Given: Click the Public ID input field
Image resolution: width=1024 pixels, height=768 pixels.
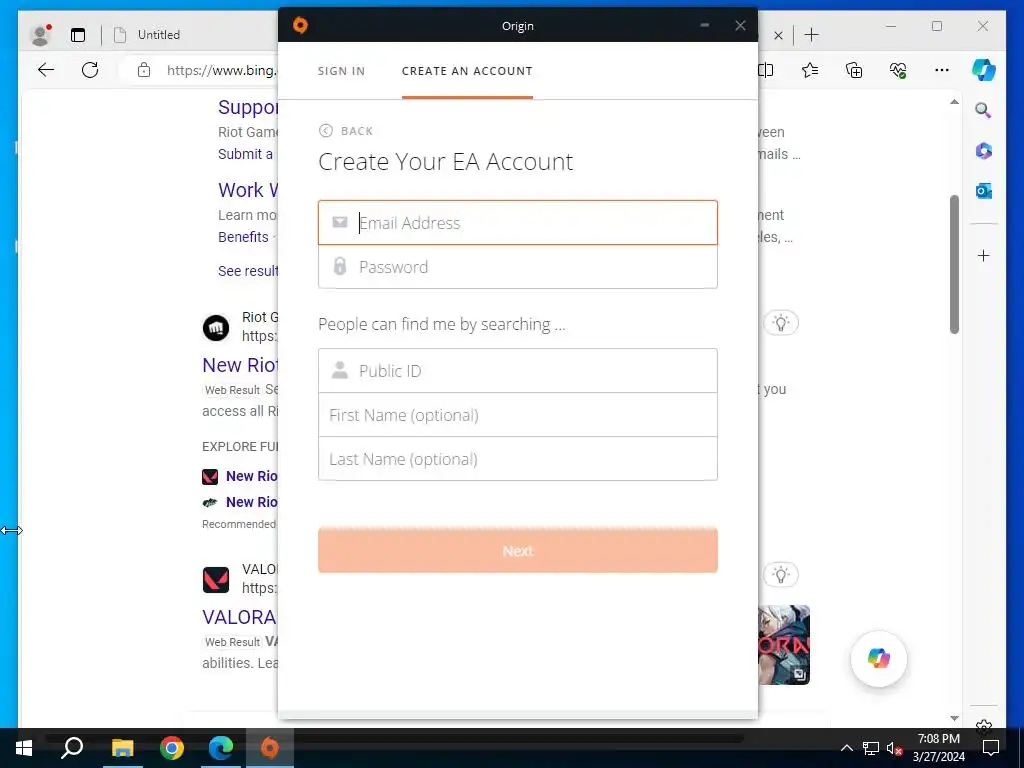Looking at the screenshot, I should tap(518, 370).
